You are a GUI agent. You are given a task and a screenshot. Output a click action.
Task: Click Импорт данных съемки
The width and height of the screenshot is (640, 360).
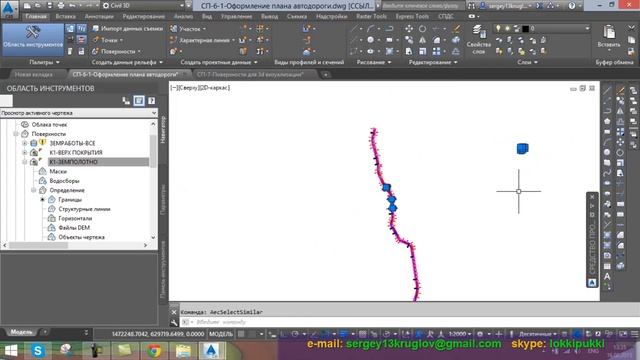pos(127,29)
